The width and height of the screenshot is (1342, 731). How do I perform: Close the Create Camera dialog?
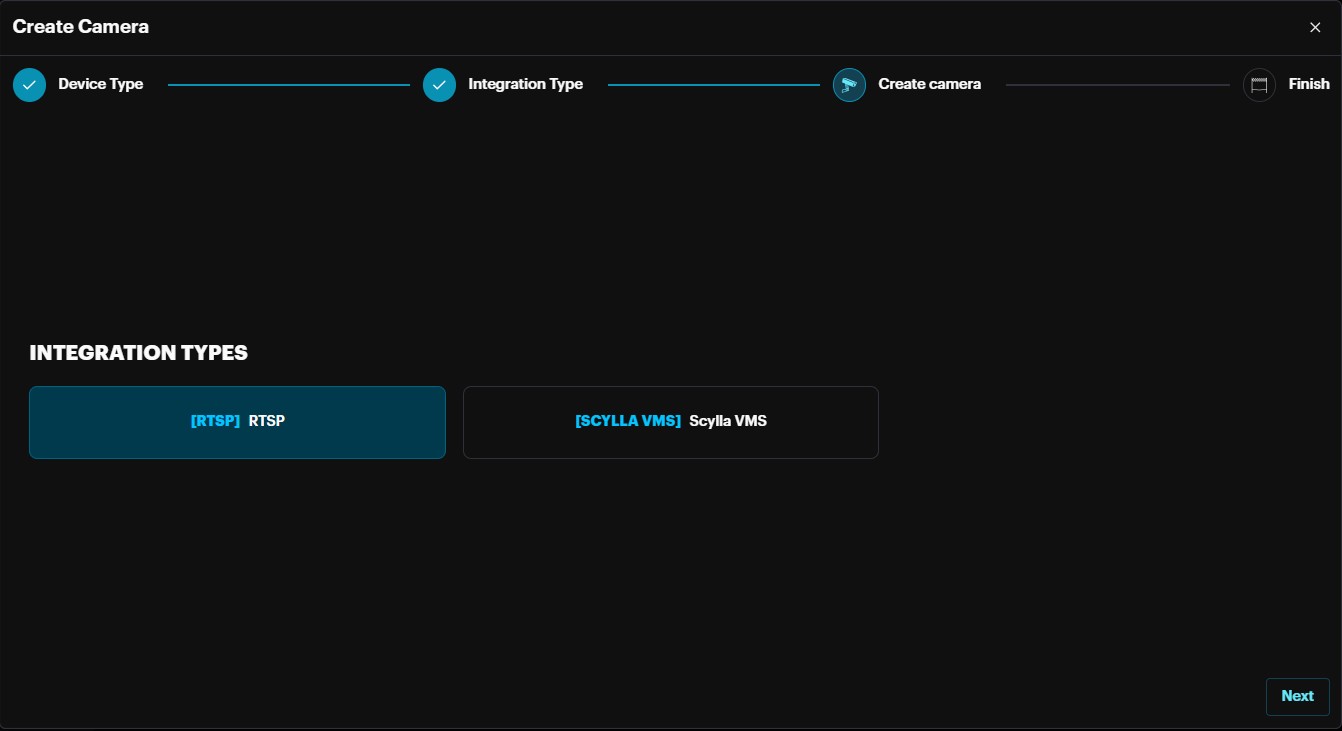coord(1315,27)
